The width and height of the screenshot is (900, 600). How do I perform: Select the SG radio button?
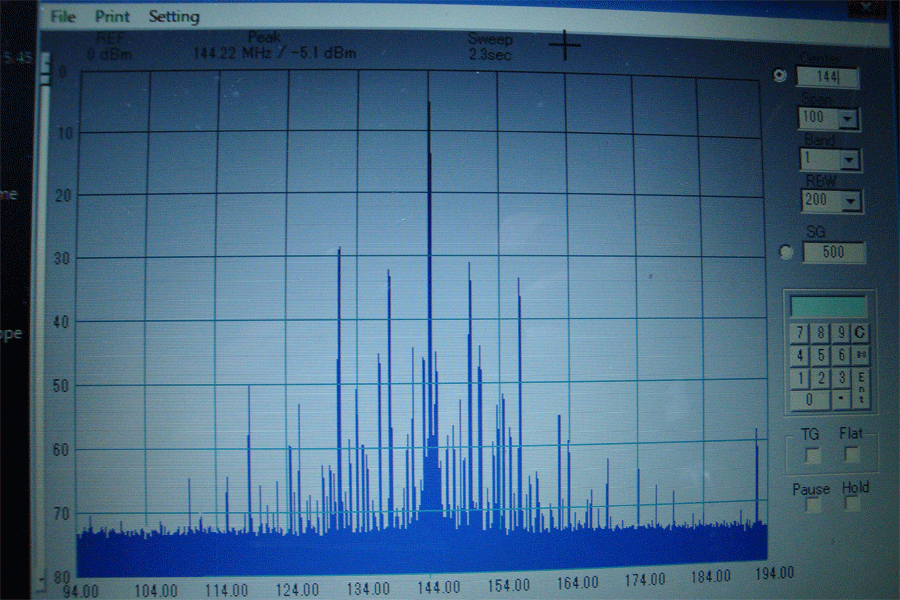click(x=786, y=252)
